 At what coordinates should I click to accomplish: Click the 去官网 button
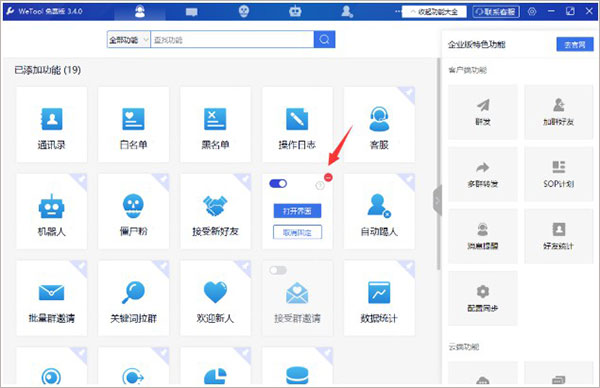[x=575, y=45]
